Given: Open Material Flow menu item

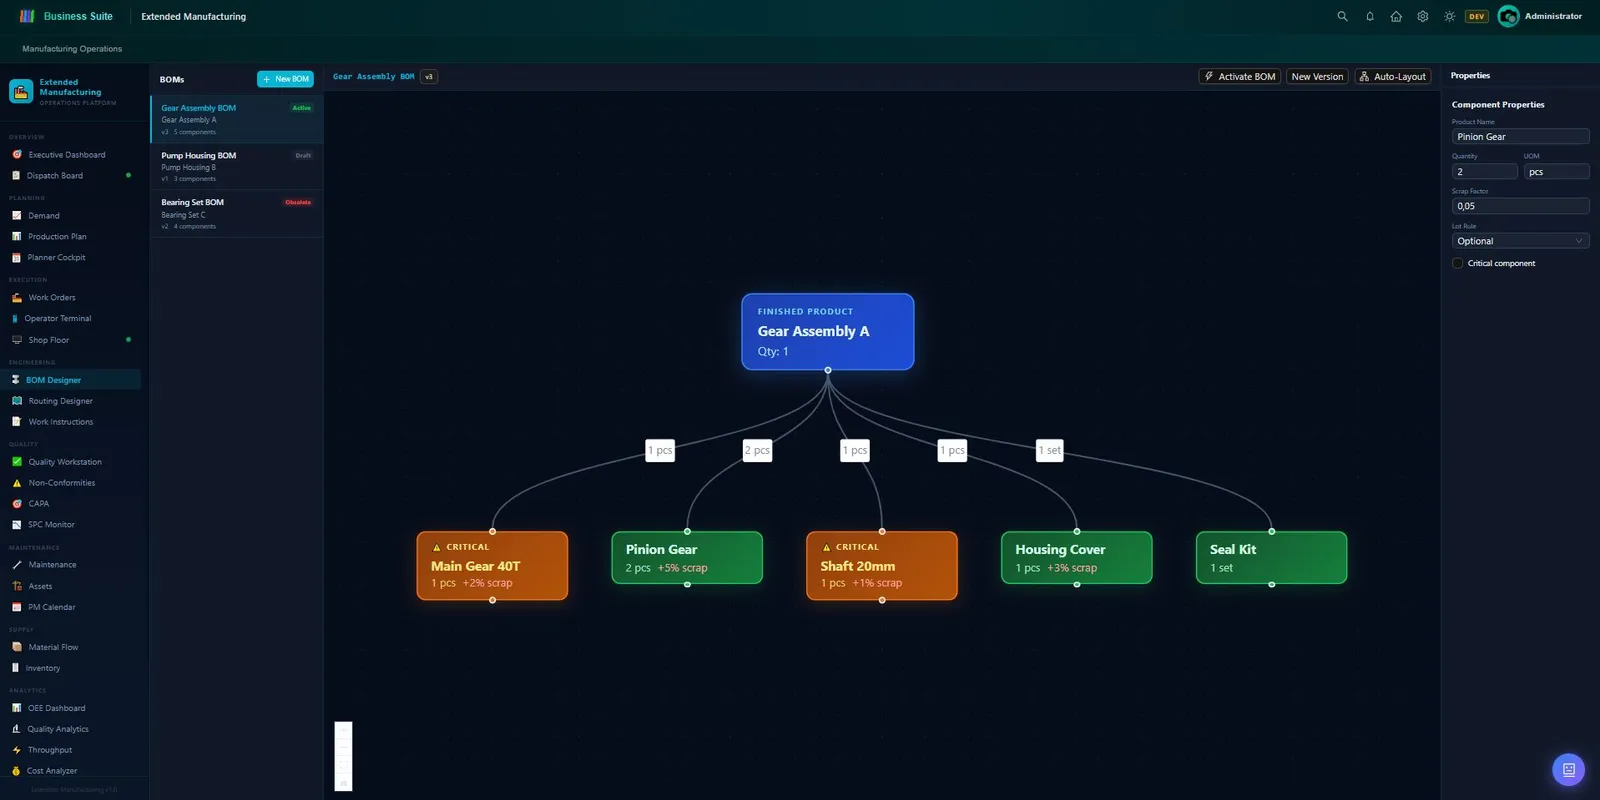Looking at the screenshot, I should coord(53,647).
